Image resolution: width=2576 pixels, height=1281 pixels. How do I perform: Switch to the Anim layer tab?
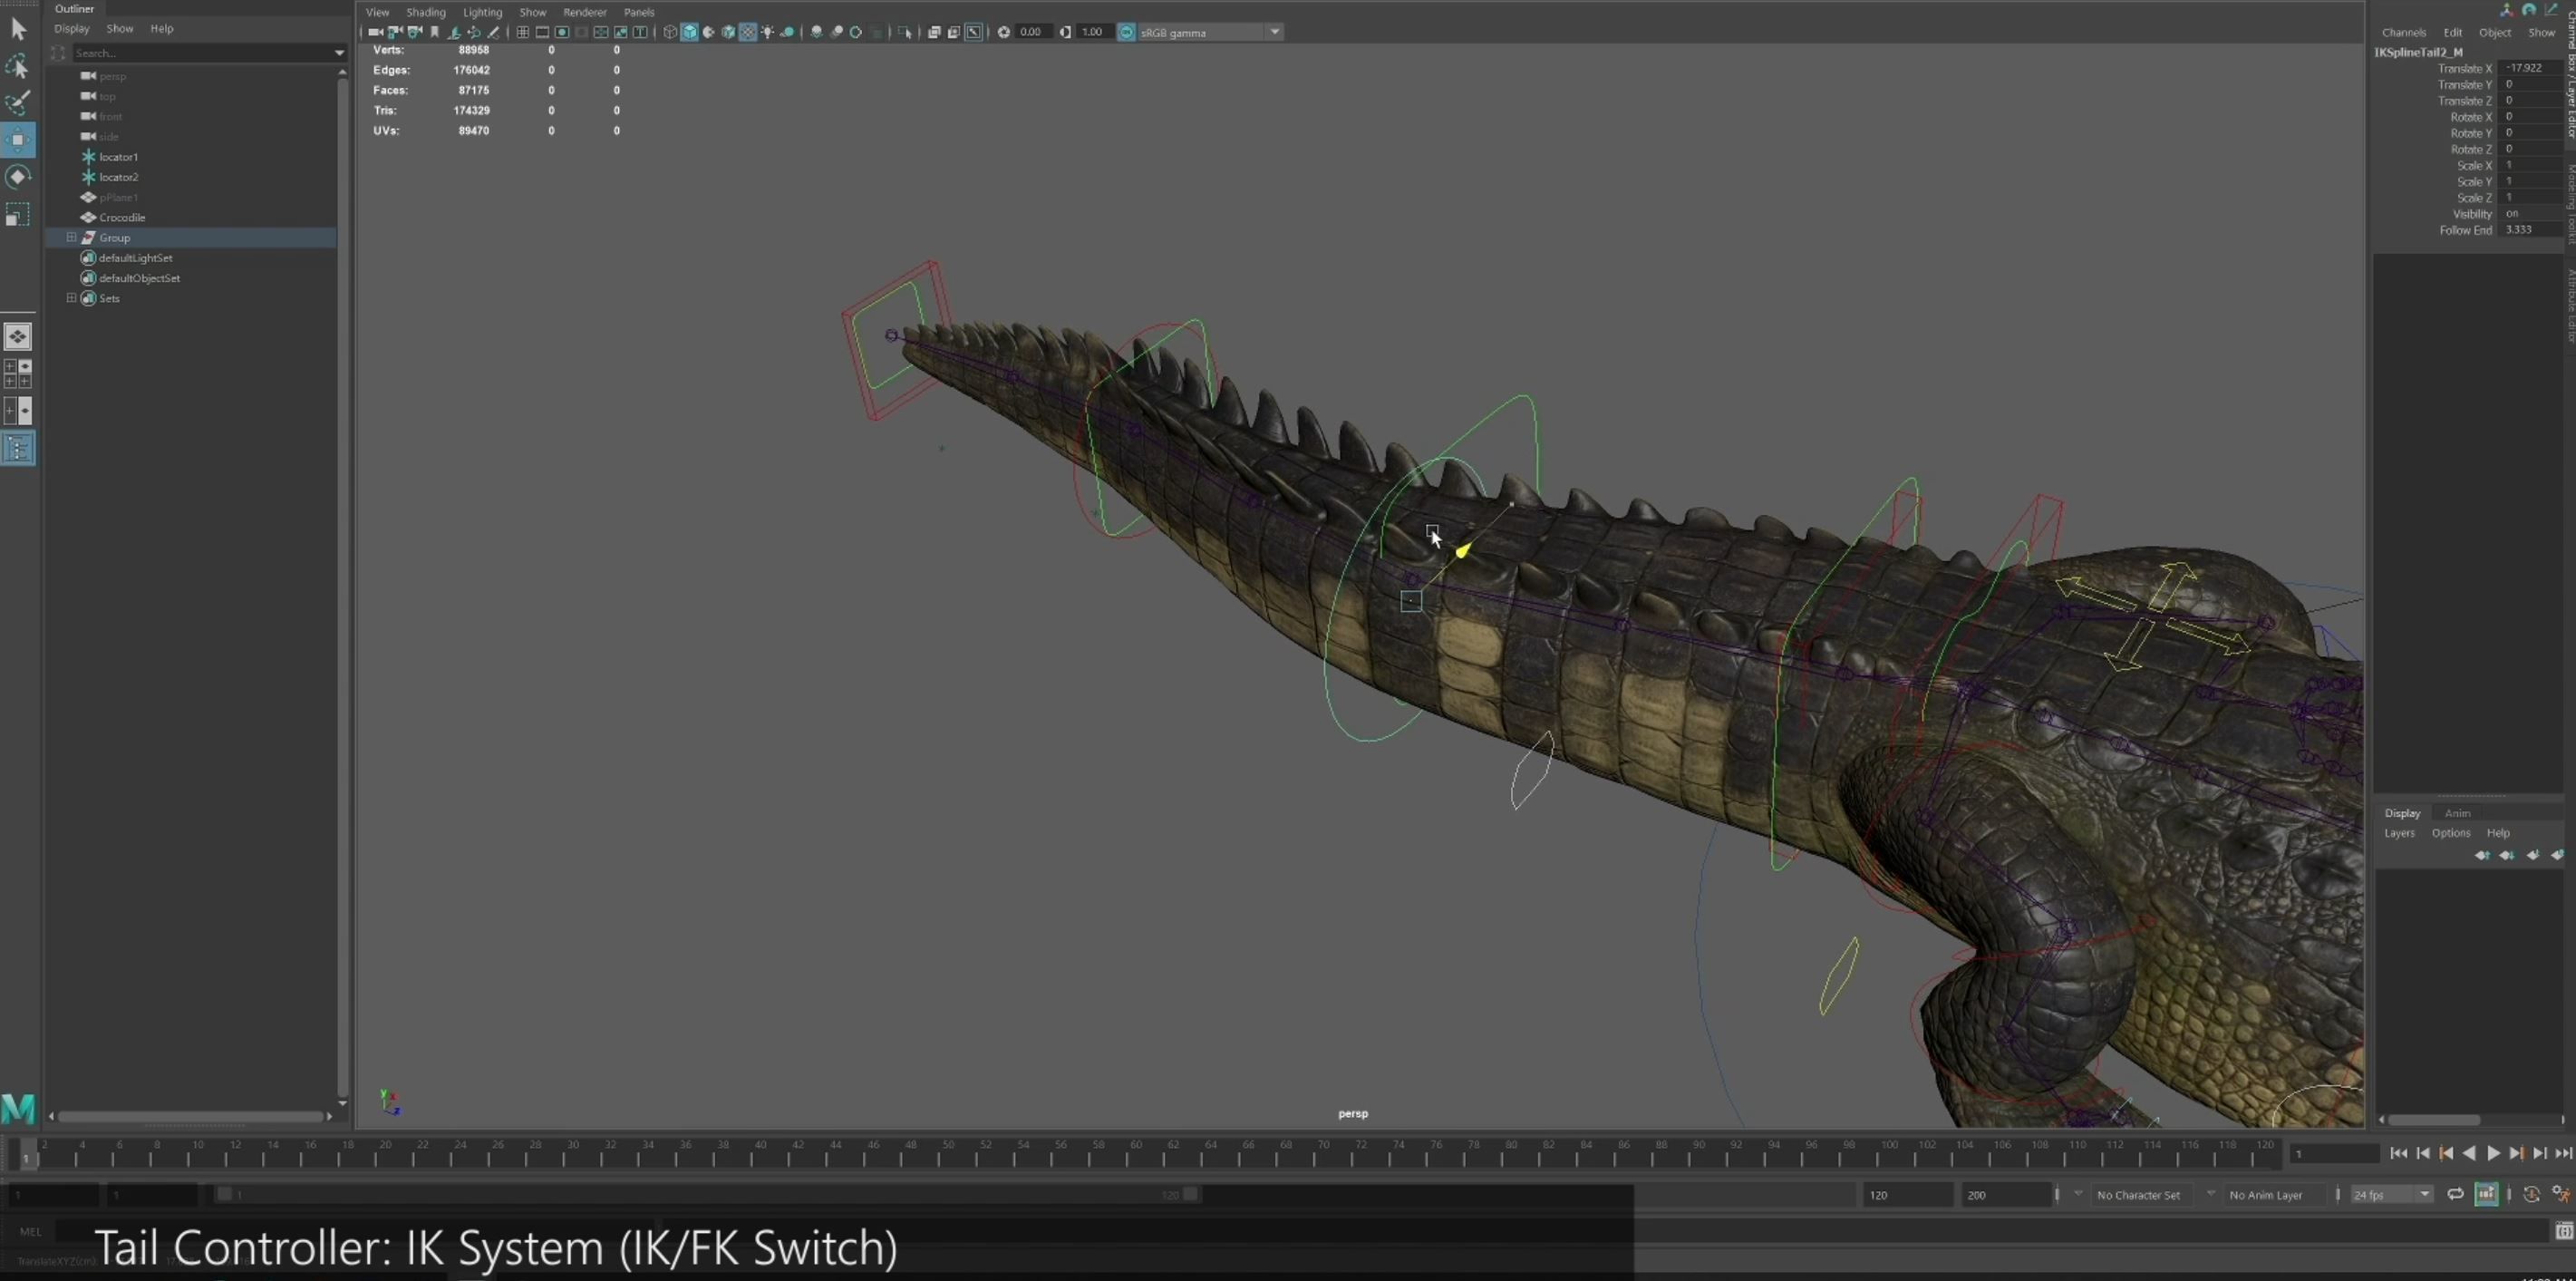pyautogui.click(x=2457, y=813)
